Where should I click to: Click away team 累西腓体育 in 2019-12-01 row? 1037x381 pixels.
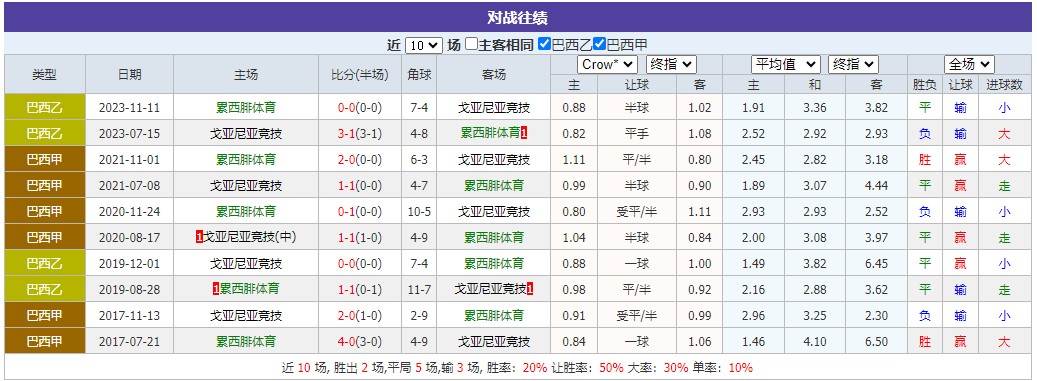point(494,264)
